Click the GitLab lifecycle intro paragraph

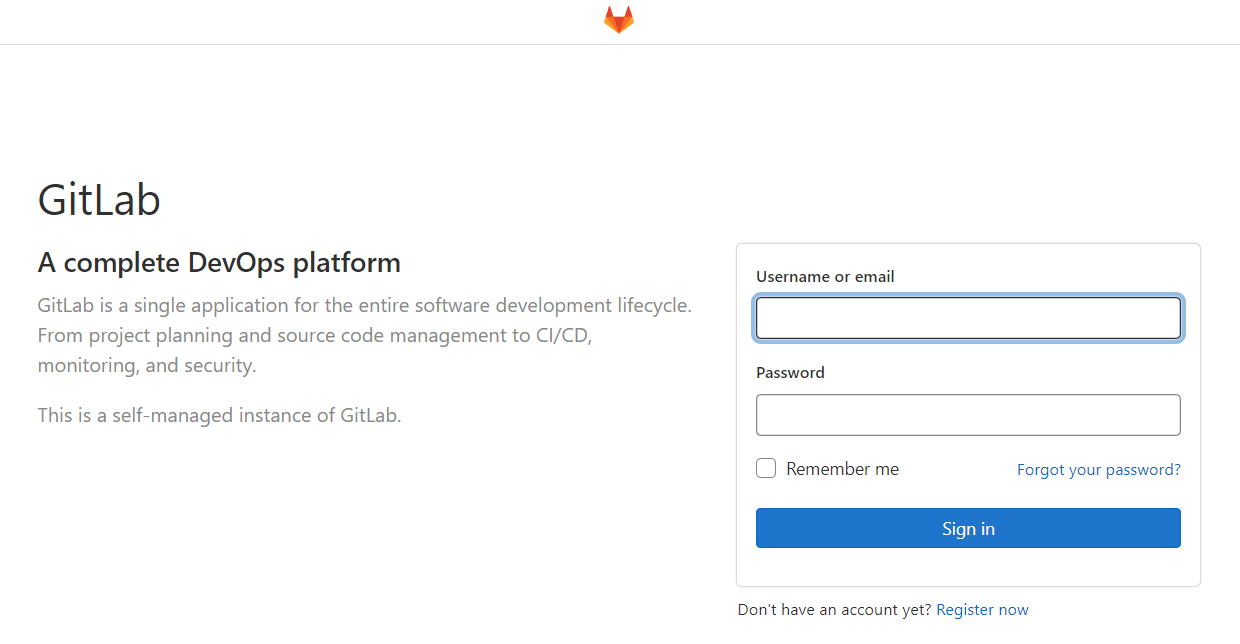pos(364,334)
